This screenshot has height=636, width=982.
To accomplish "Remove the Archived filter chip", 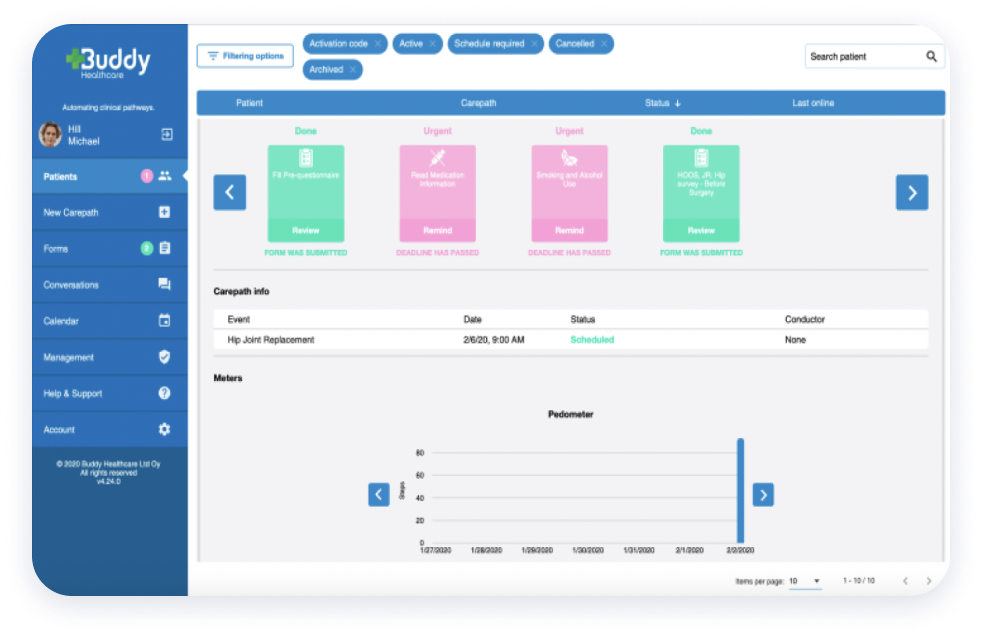I will pyautogui.click(x=353, y=70).
